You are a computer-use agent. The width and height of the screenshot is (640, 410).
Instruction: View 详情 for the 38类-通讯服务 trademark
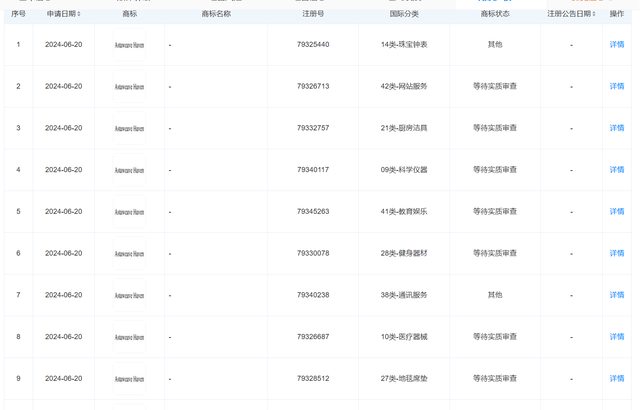pyautogui.click(x=617, y=295)
